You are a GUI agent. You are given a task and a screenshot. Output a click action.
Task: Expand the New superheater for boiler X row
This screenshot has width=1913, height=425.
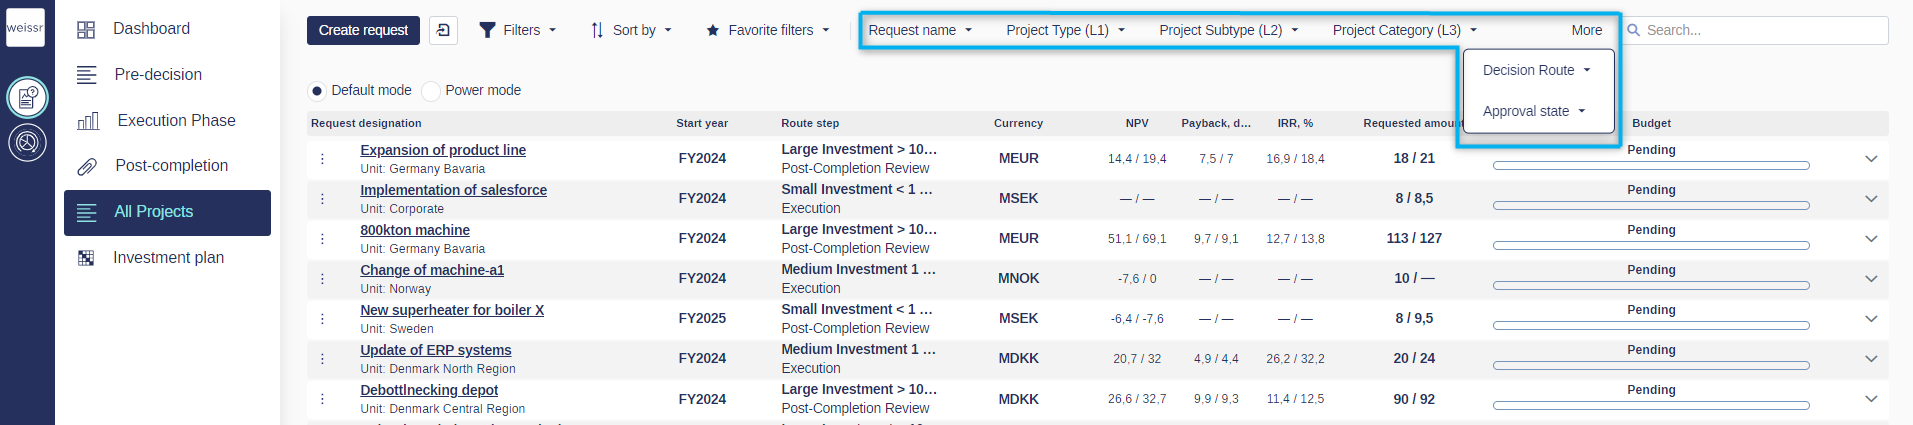point(1871,319)
